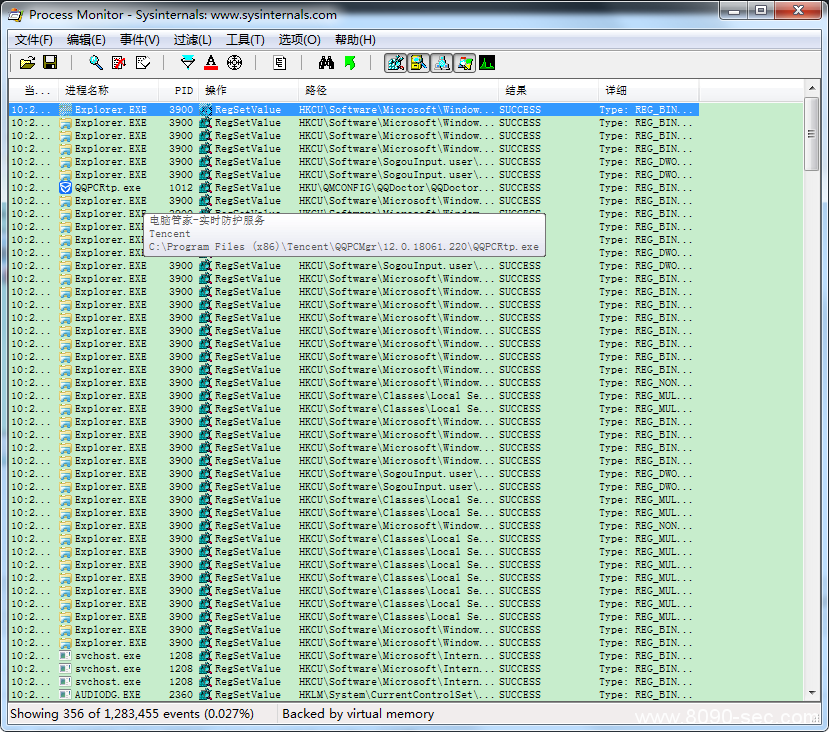The height and width of the screenshot is (732, 829).
Task: Toggle capture with the magnifying glass icon
Action: [x=96, y=63]
